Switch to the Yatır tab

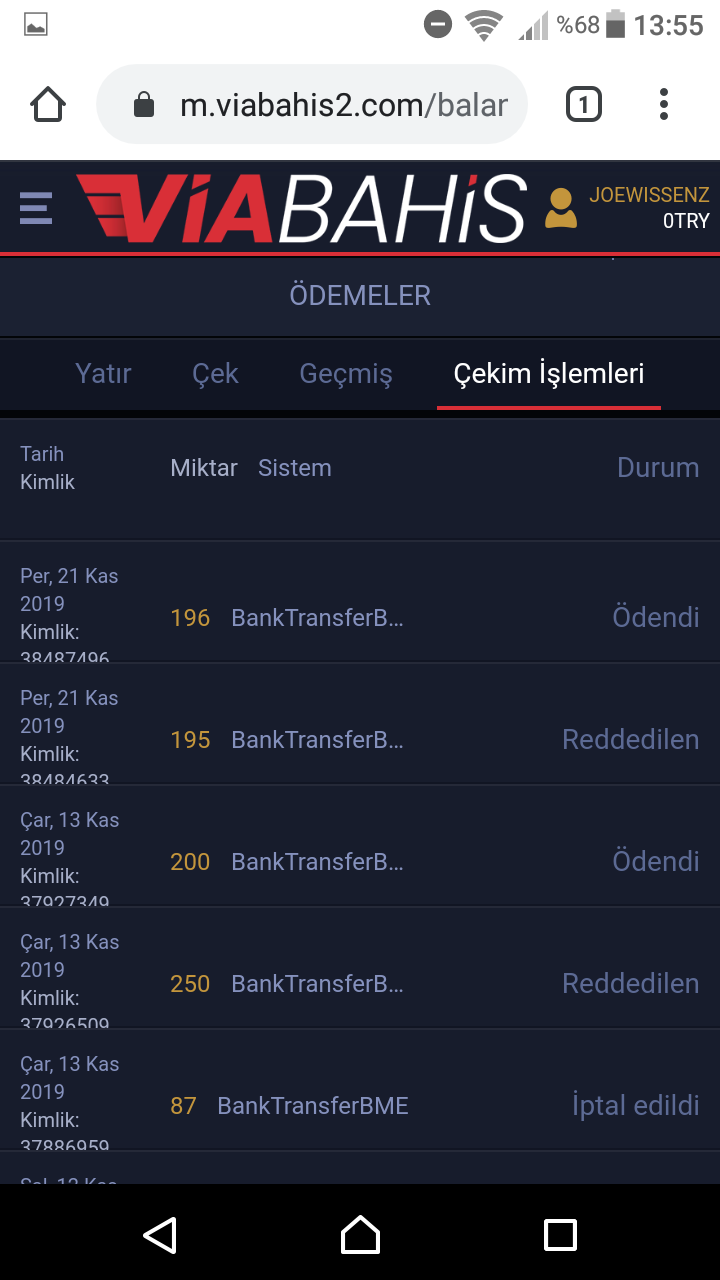[x=103, y=374]
